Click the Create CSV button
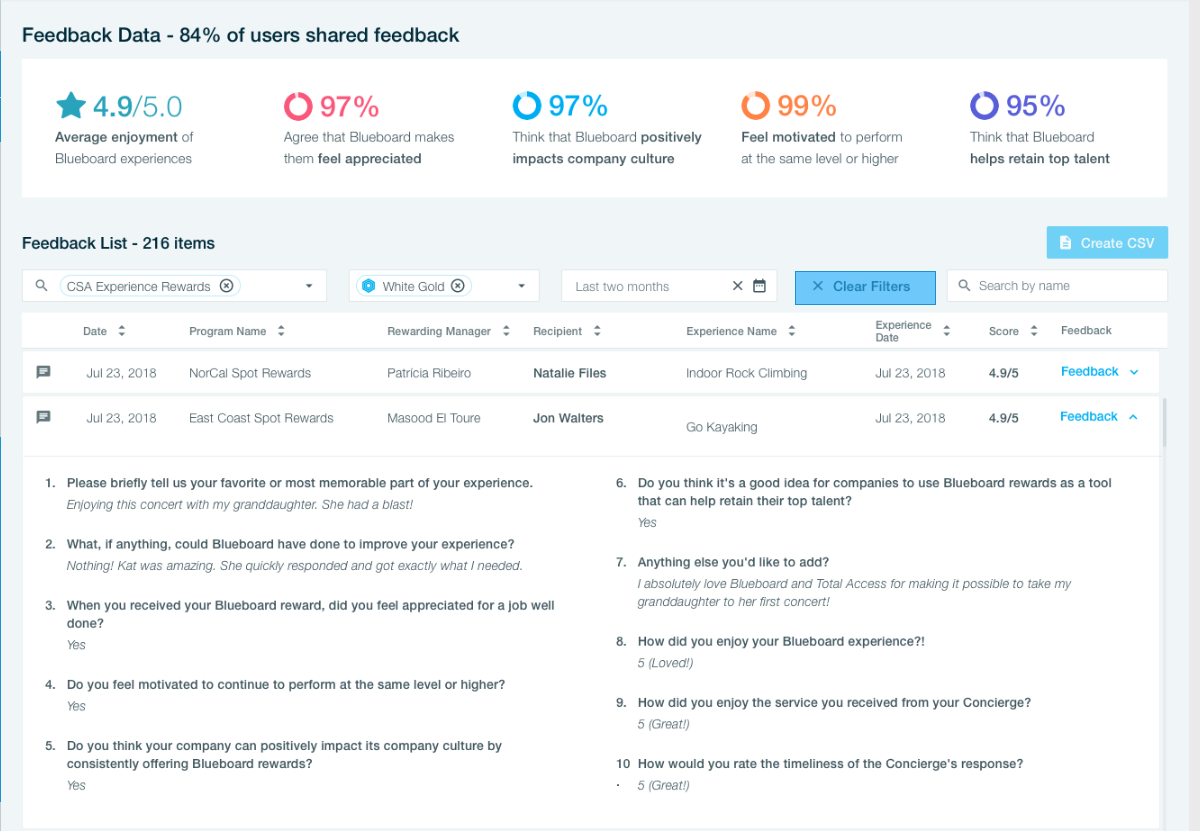This screenshot has height=831, width=1200. [1107, 243]
